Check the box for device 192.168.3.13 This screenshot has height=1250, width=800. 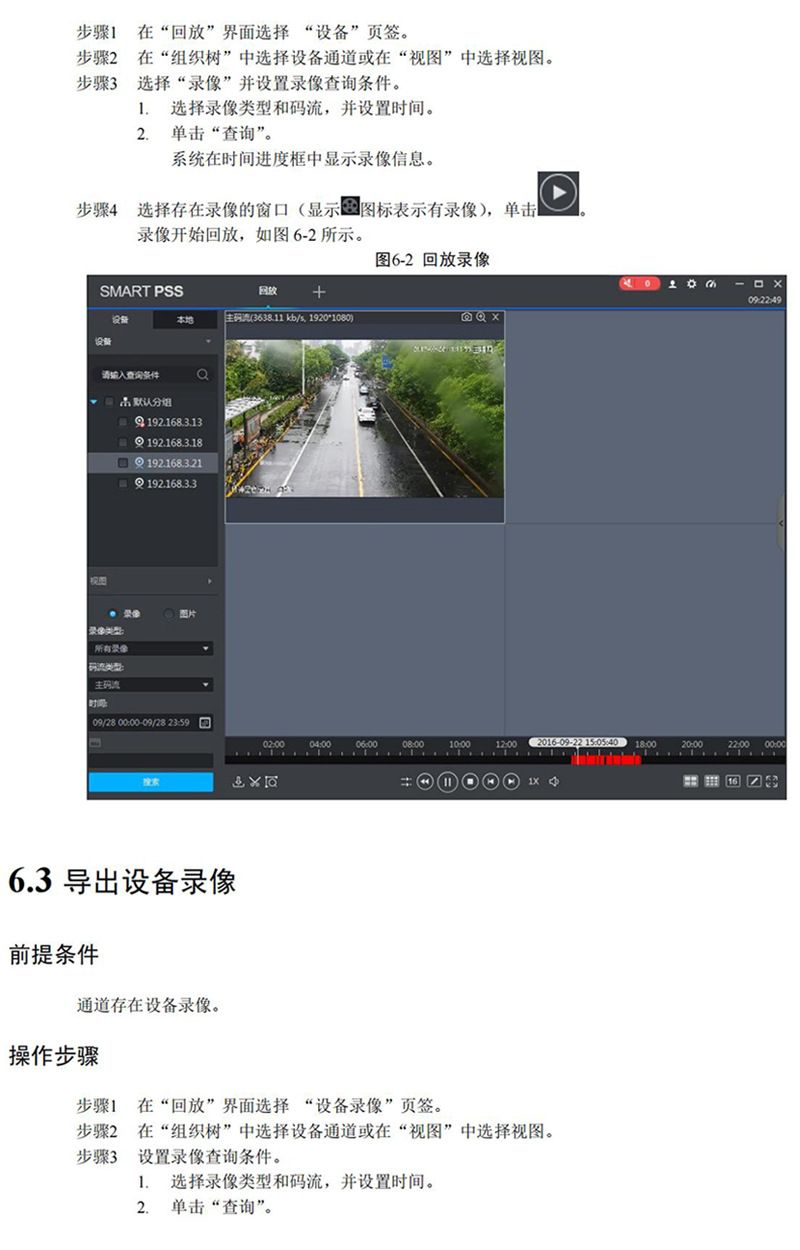click(x=123, y=422)
